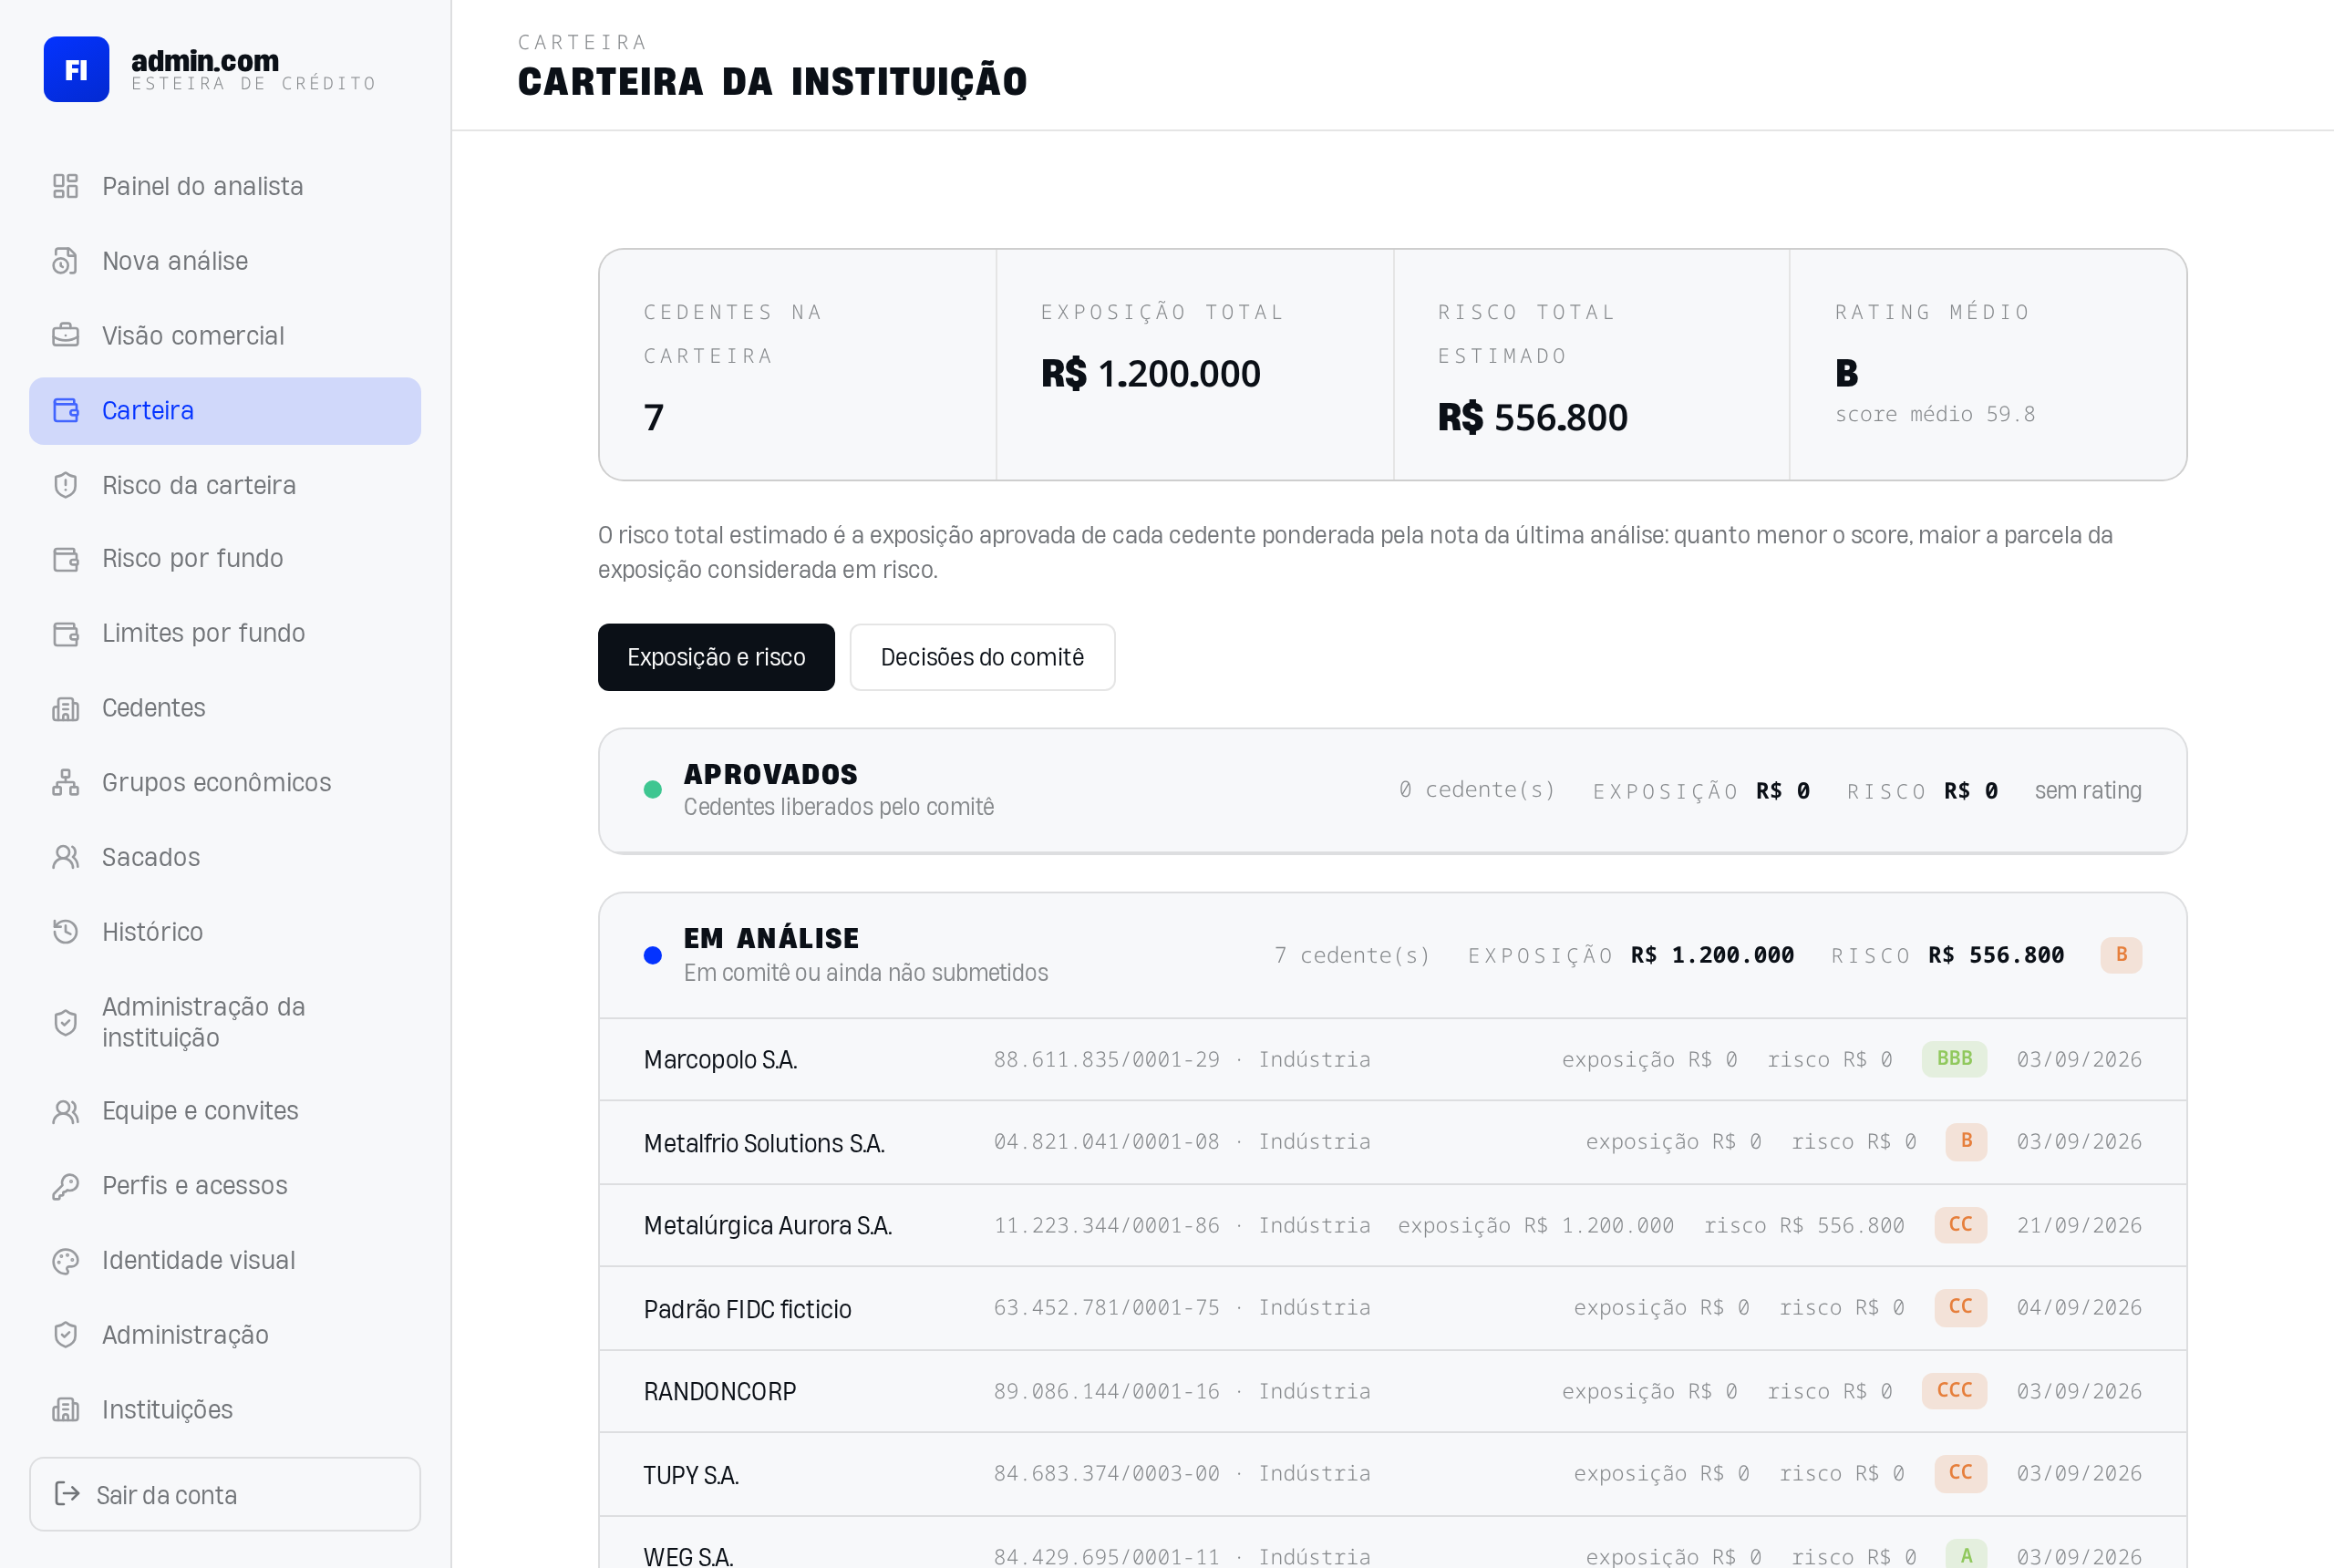Image resolution: width=2334 pixels, height=1568 pixels.
Task: Click the Sair da conta button
Action: pos(225,1494)
